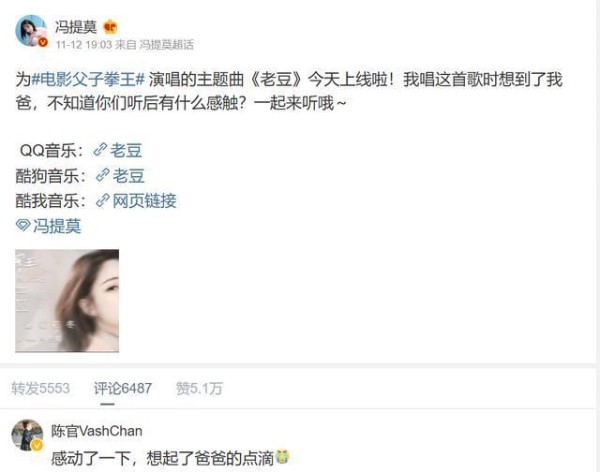Open the 冯提莫 super-topic link below the links
The width and height of the screenshot is (600, 472).
[49, 225]
